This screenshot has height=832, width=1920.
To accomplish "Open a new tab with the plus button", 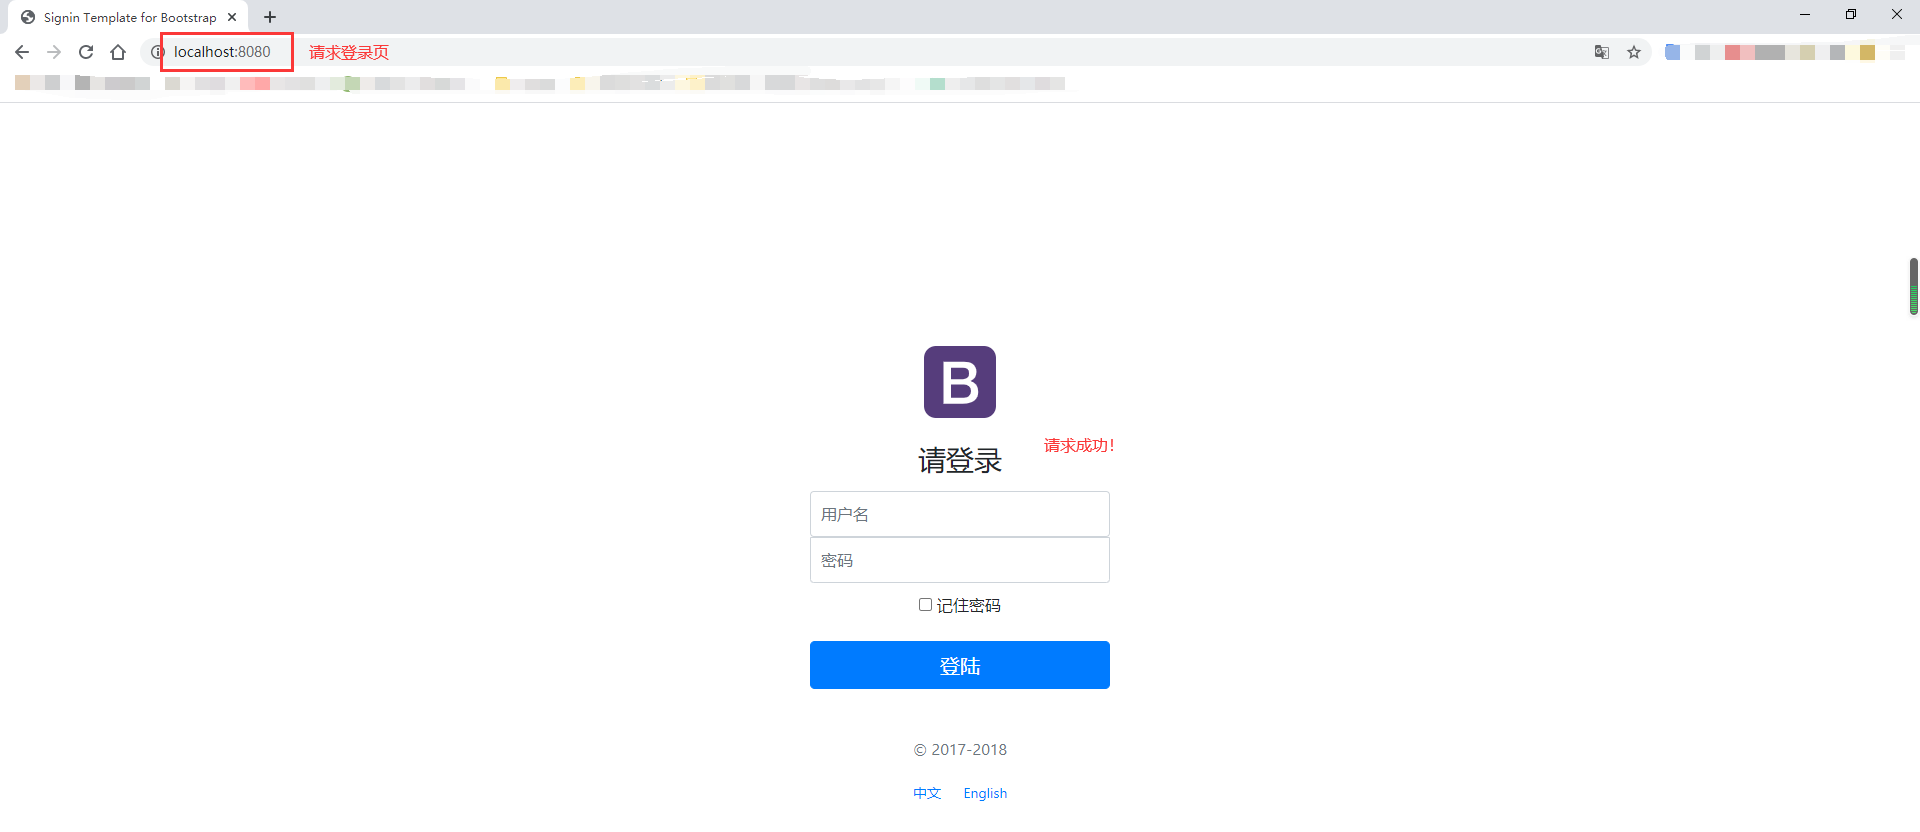I will click(270, 17).
